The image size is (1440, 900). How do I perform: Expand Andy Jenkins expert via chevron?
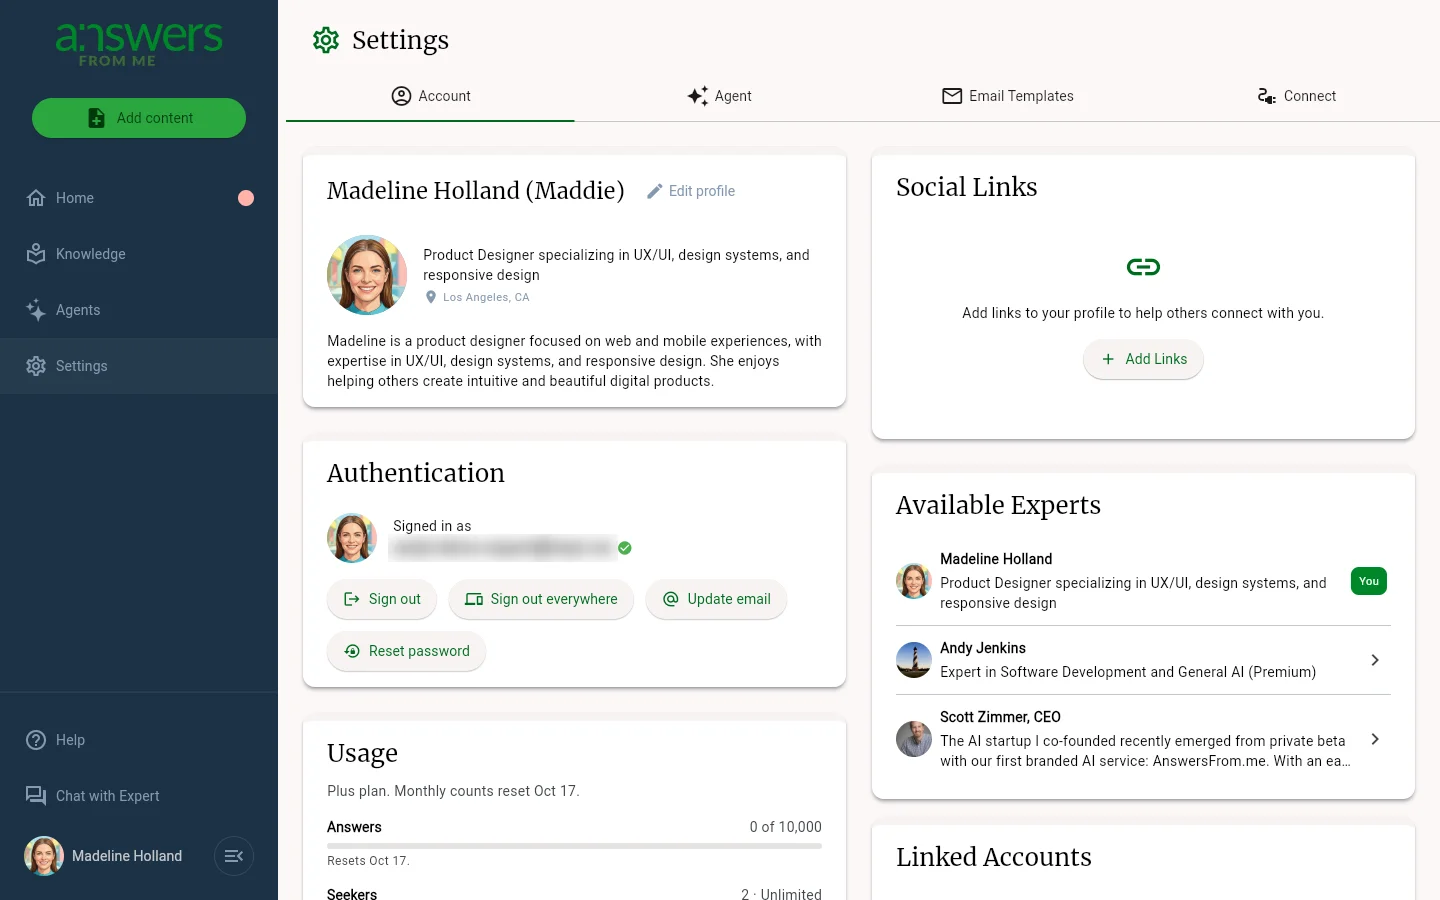pyautogui.click(x=1375, y=660)
